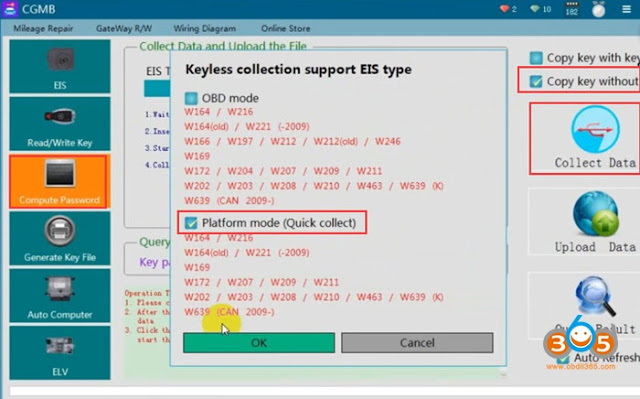640x399 pixels.
Task: Click the W169 entry under Platform mode
Action: [x=197, y=267]
